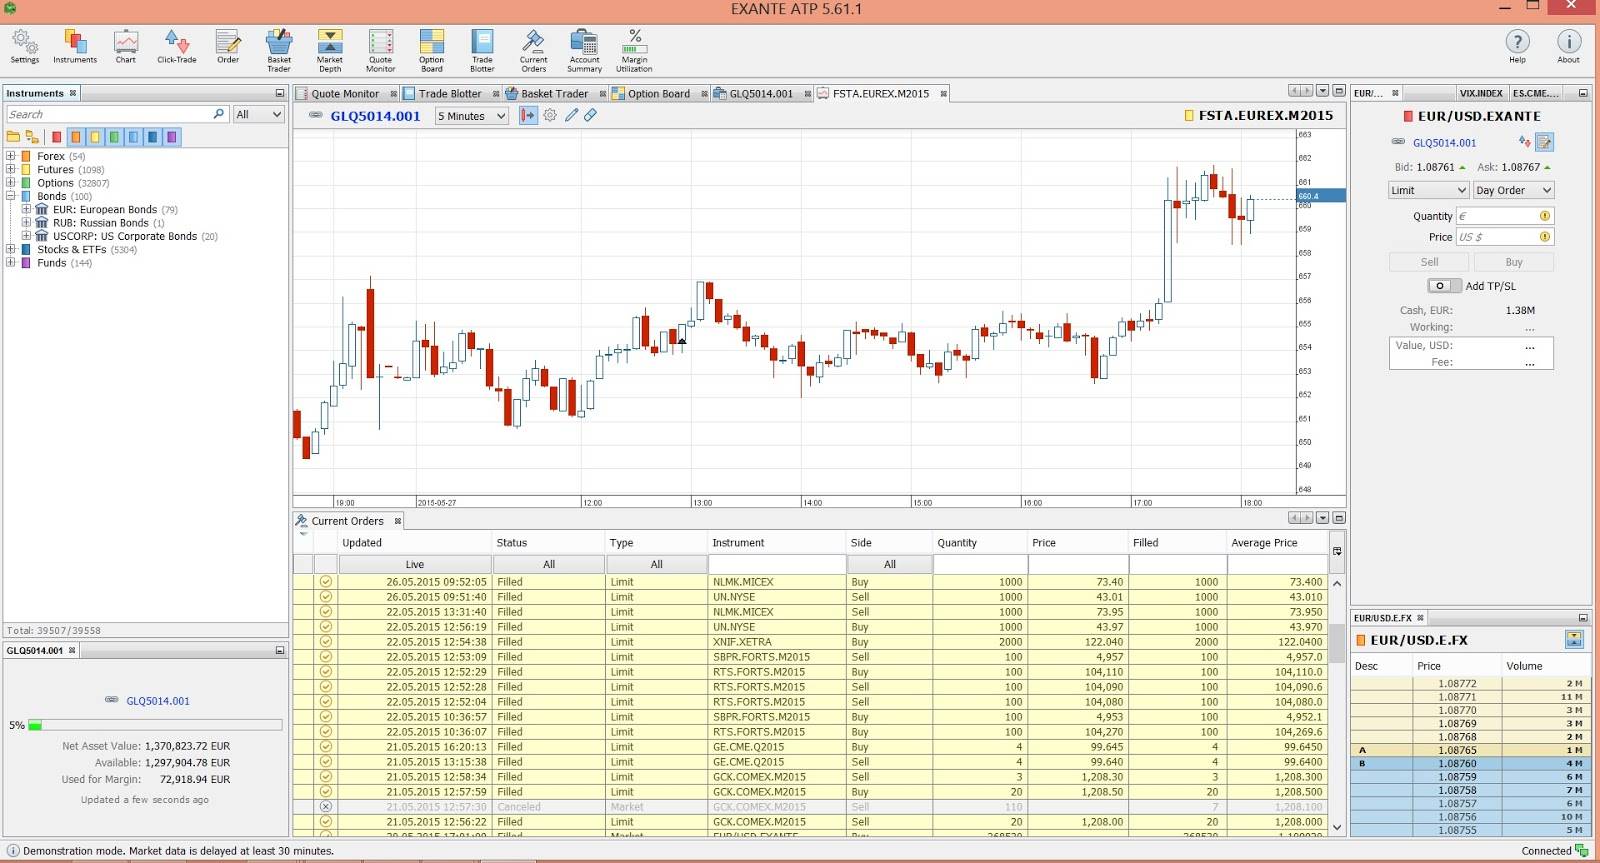
Task: Open the Account Summary tool
Action: (585, 50)
